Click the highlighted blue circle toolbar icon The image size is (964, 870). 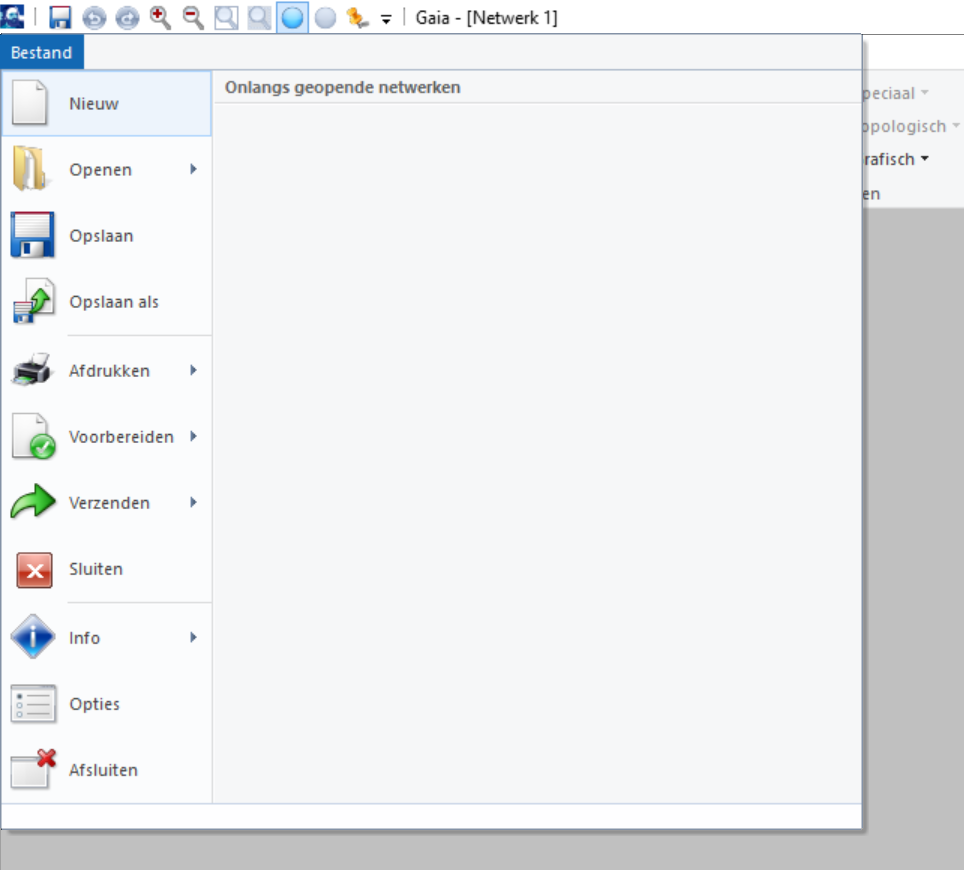click(292, 18)
